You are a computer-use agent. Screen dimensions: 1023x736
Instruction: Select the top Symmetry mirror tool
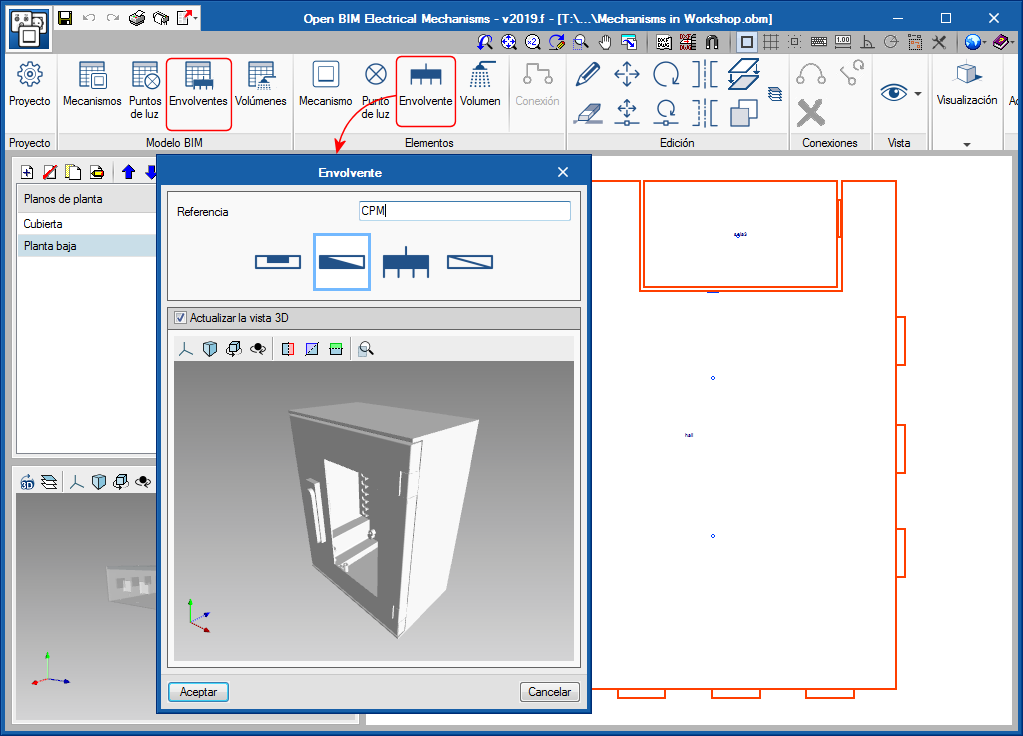705,74
